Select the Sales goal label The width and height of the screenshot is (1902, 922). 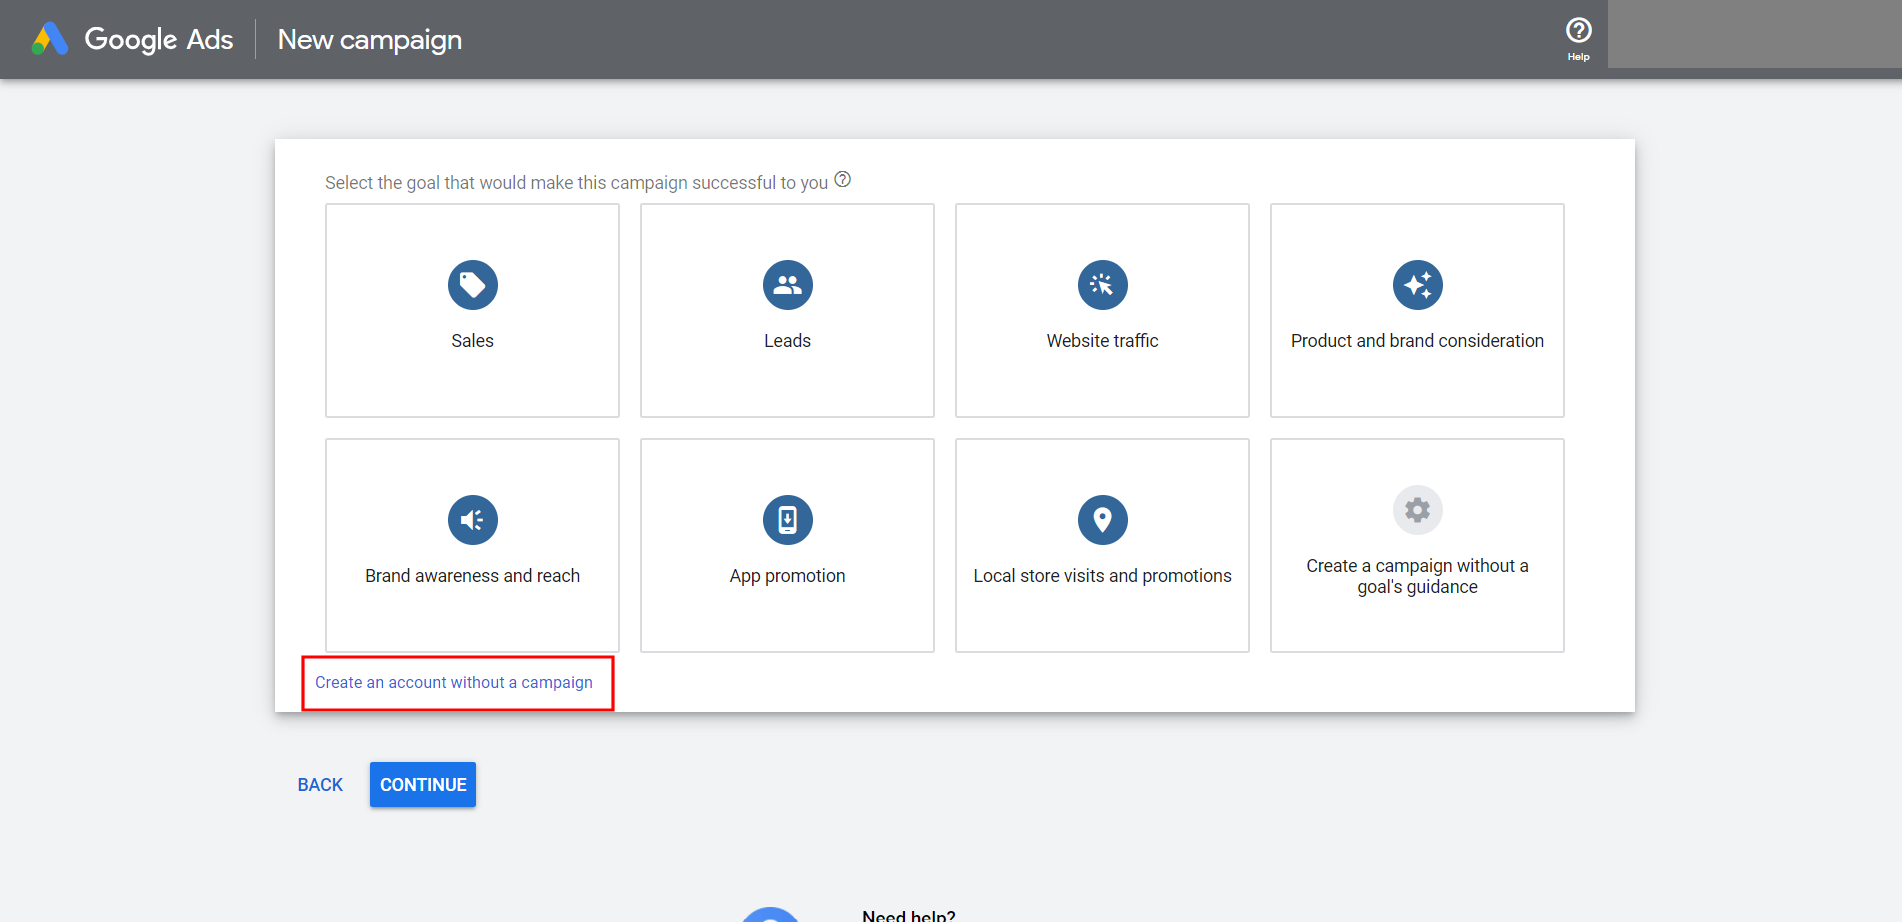pyautogui.click(x=473, y=341)
